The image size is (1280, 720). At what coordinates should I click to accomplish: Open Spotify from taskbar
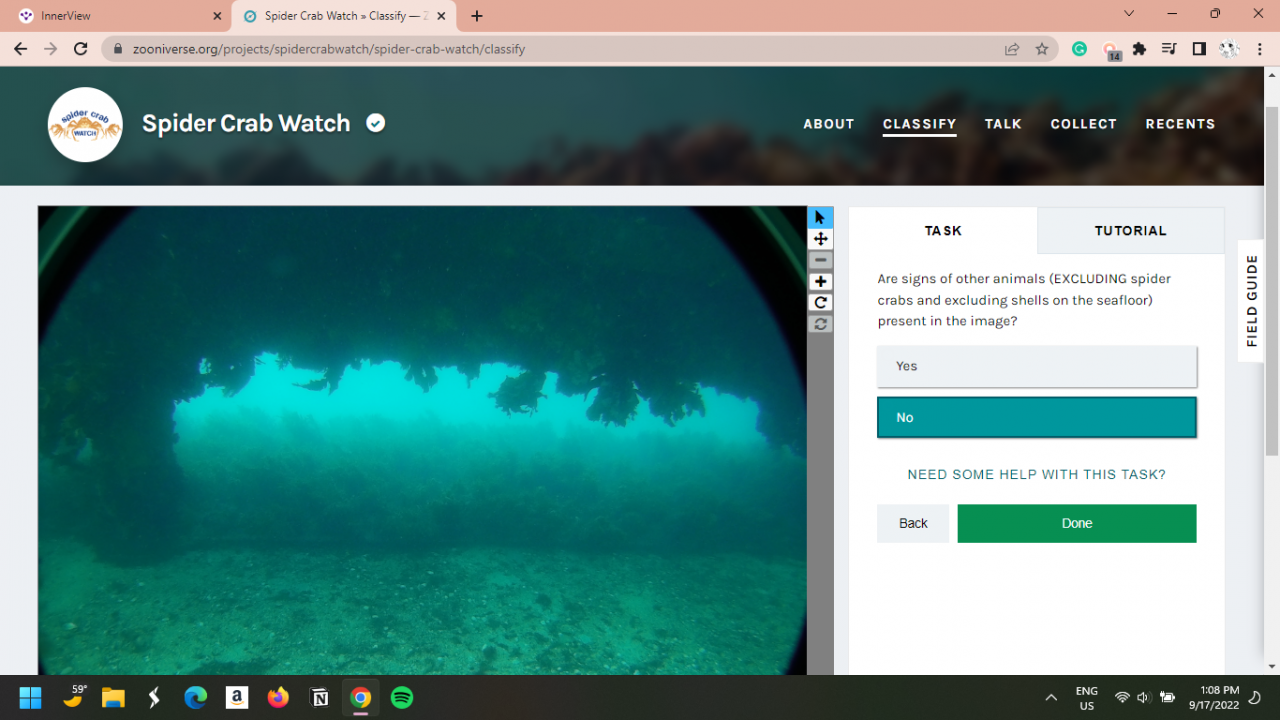pyautogui.click(x=402, y=698)
